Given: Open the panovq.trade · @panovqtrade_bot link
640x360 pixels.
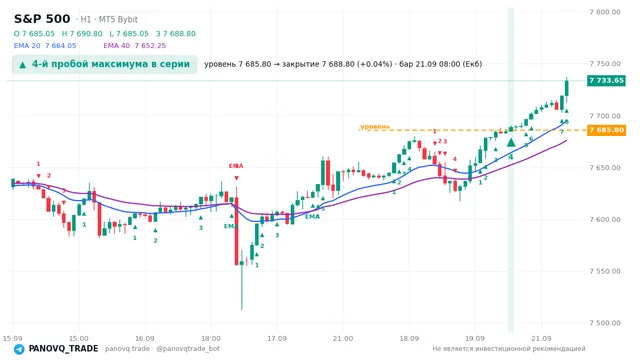Looking at the screenshot, I should (162, 349).
